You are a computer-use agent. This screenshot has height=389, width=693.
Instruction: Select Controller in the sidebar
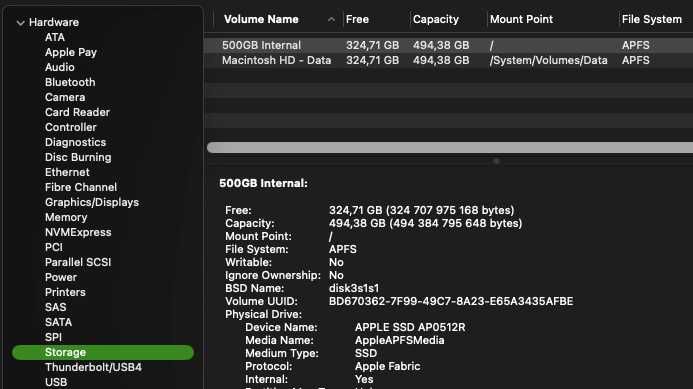pos(70,127)
